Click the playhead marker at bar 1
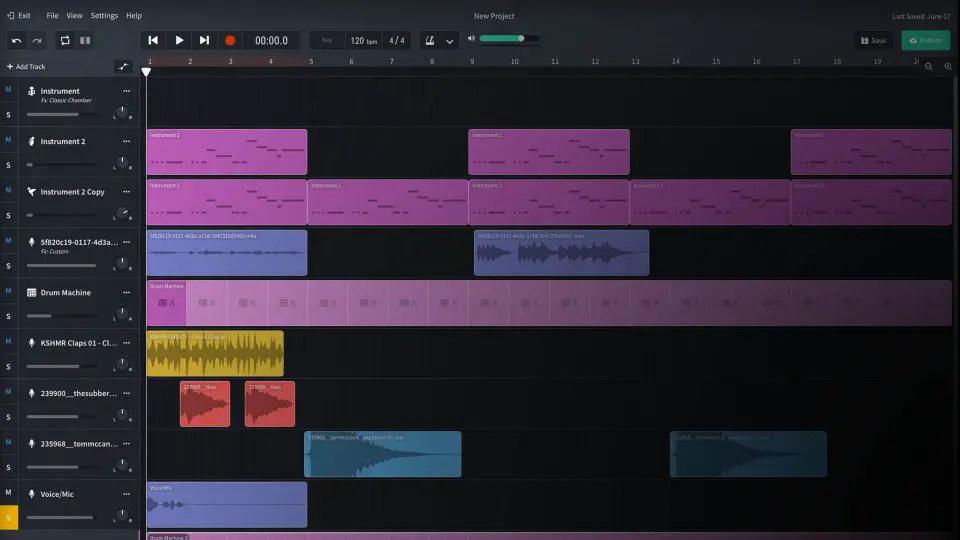960x540 pixels. tap(146, 72)
